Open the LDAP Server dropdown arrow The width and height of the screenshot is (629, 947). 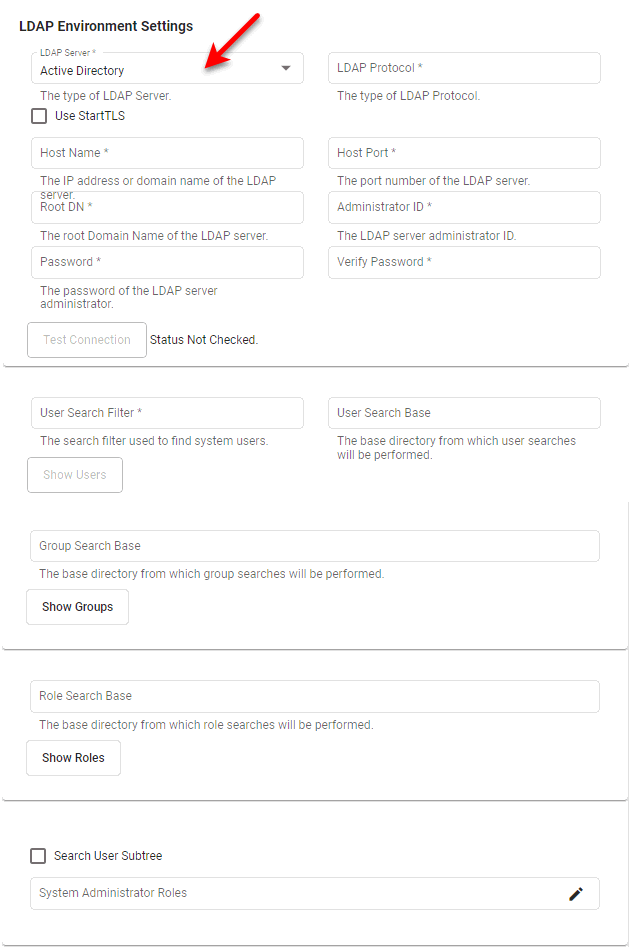click(288, 68)
